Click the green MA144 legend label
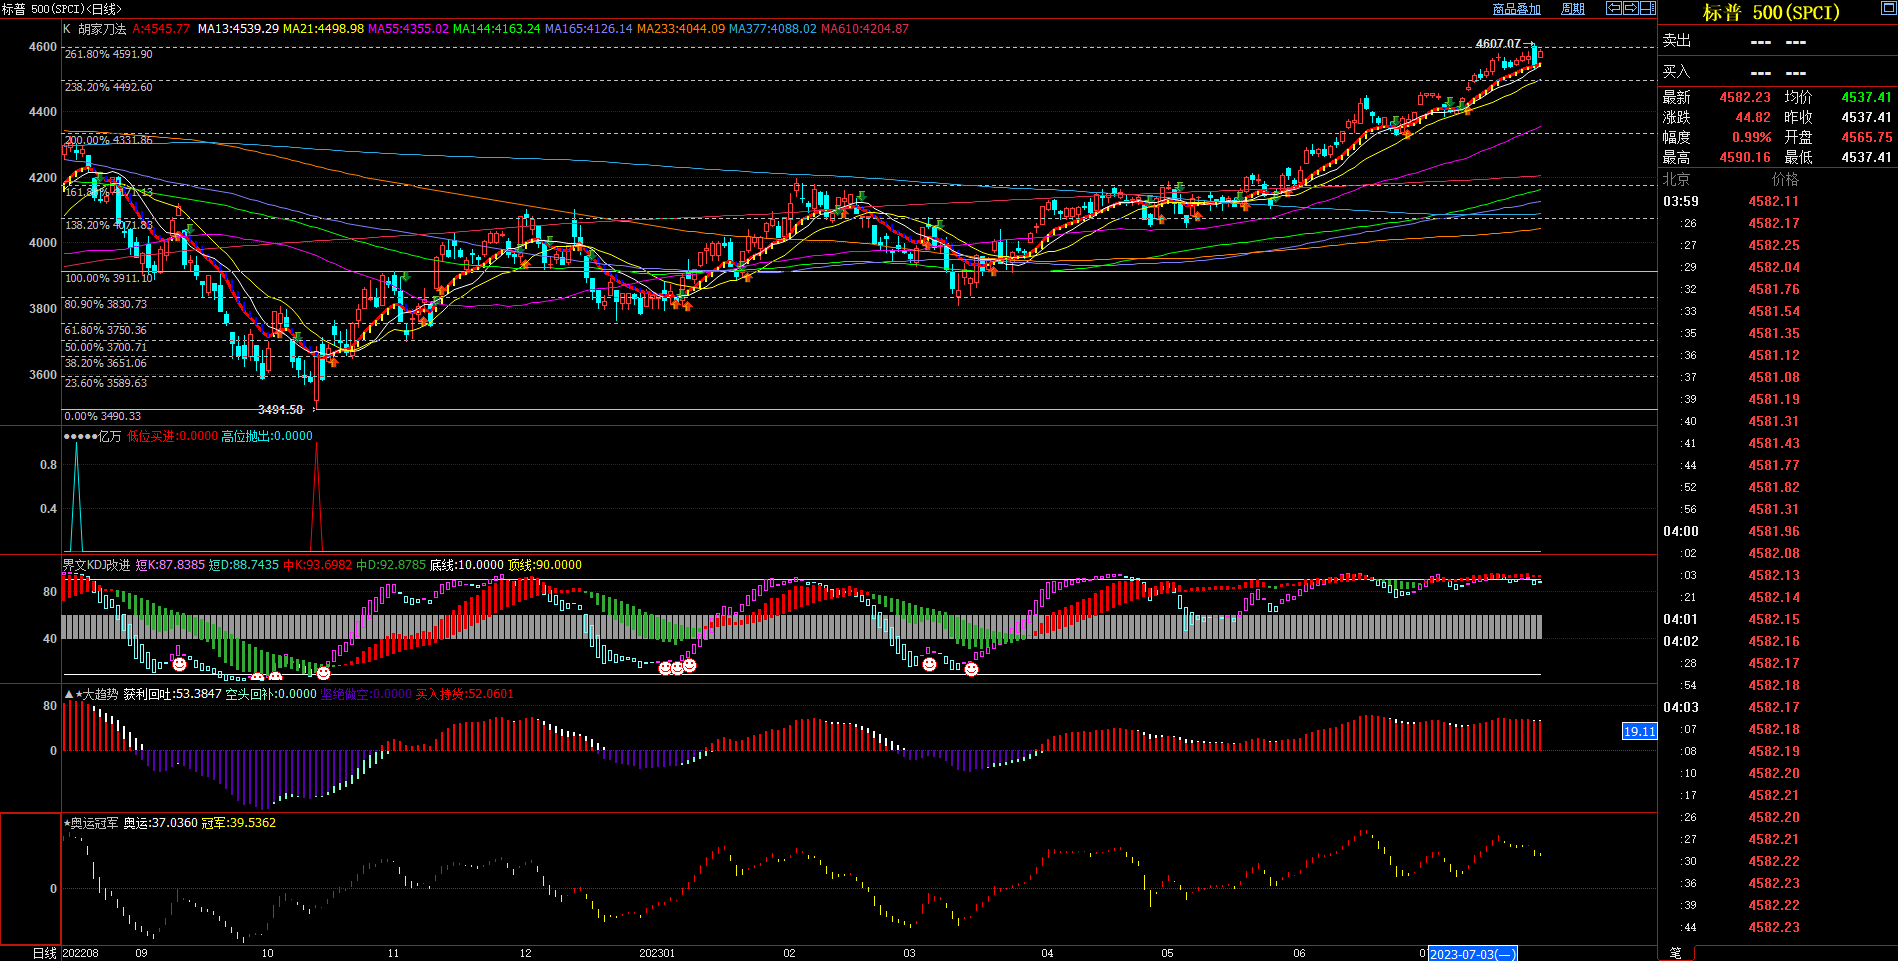The height and width of the screenshot is (961, 1898). (x=496, y=29)
